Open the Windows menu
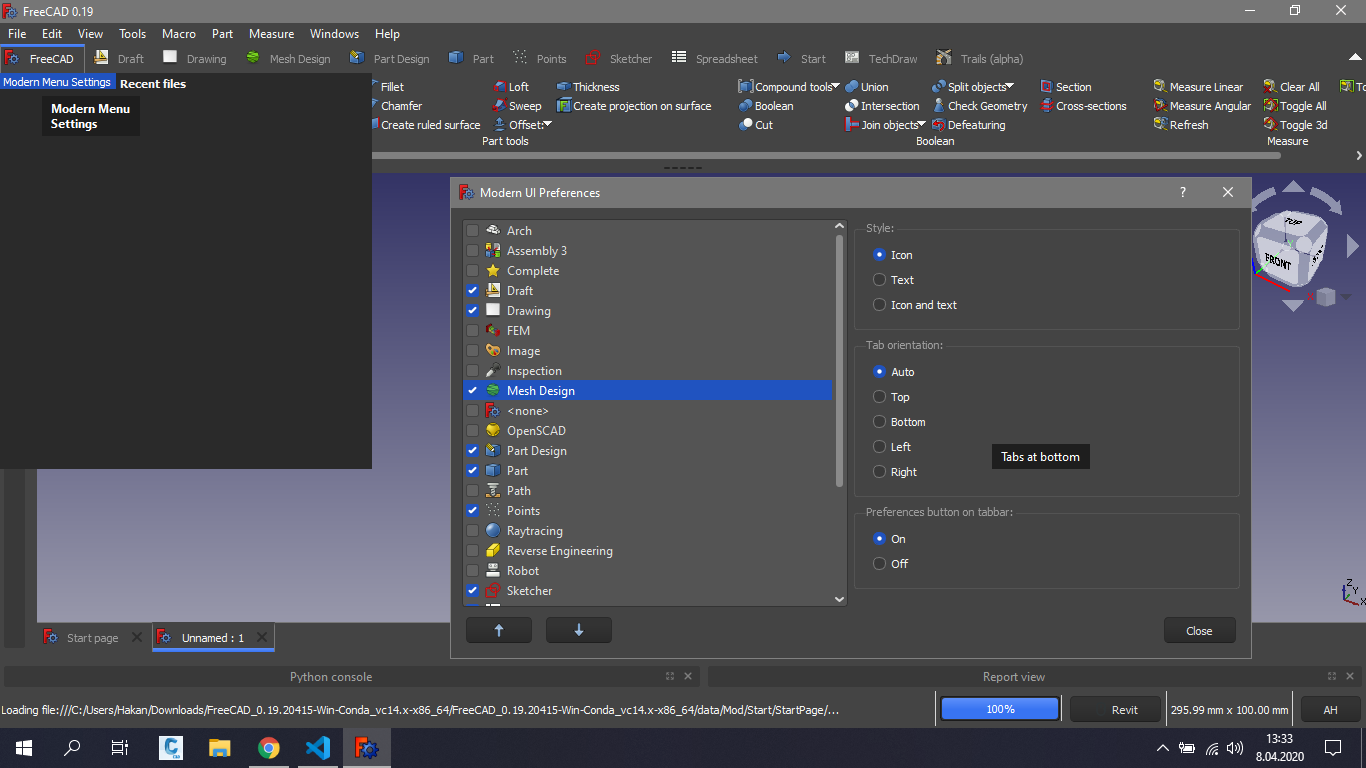 coord(334,34)
